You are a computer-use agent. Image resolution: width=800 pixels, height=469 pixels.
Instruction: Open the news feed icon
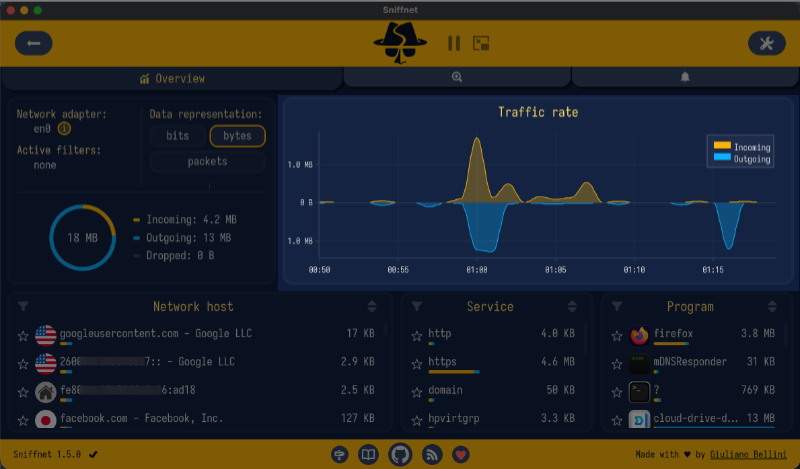432,454
